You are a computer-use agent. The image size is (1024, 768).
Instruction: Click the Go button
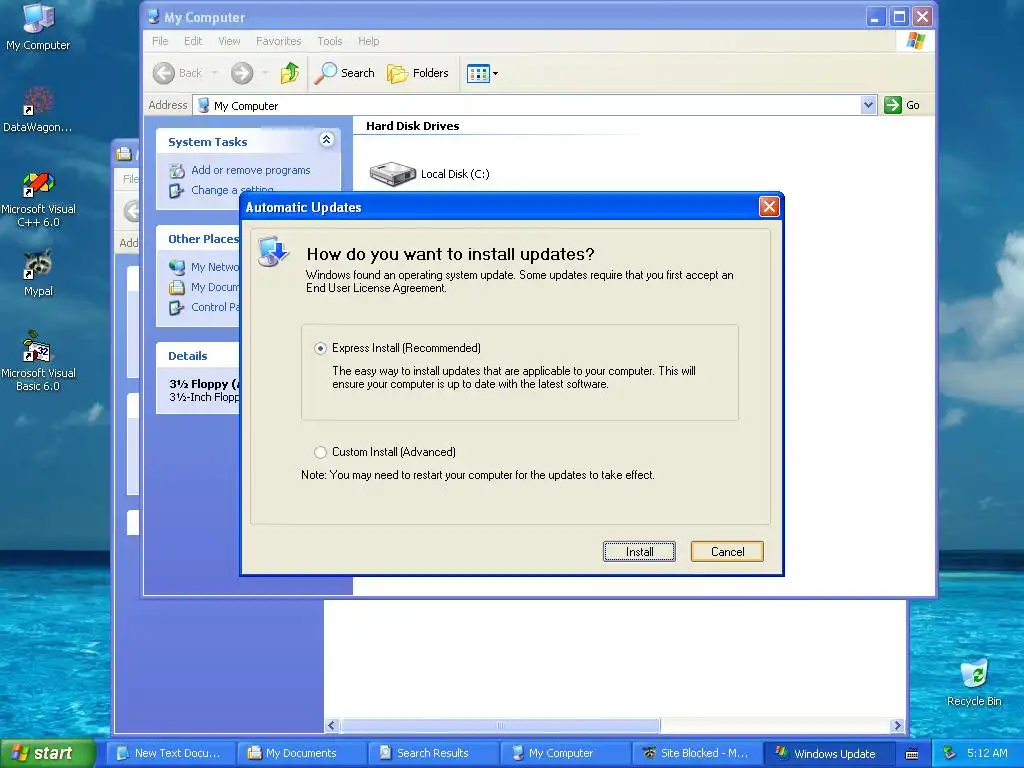[902, 105]
